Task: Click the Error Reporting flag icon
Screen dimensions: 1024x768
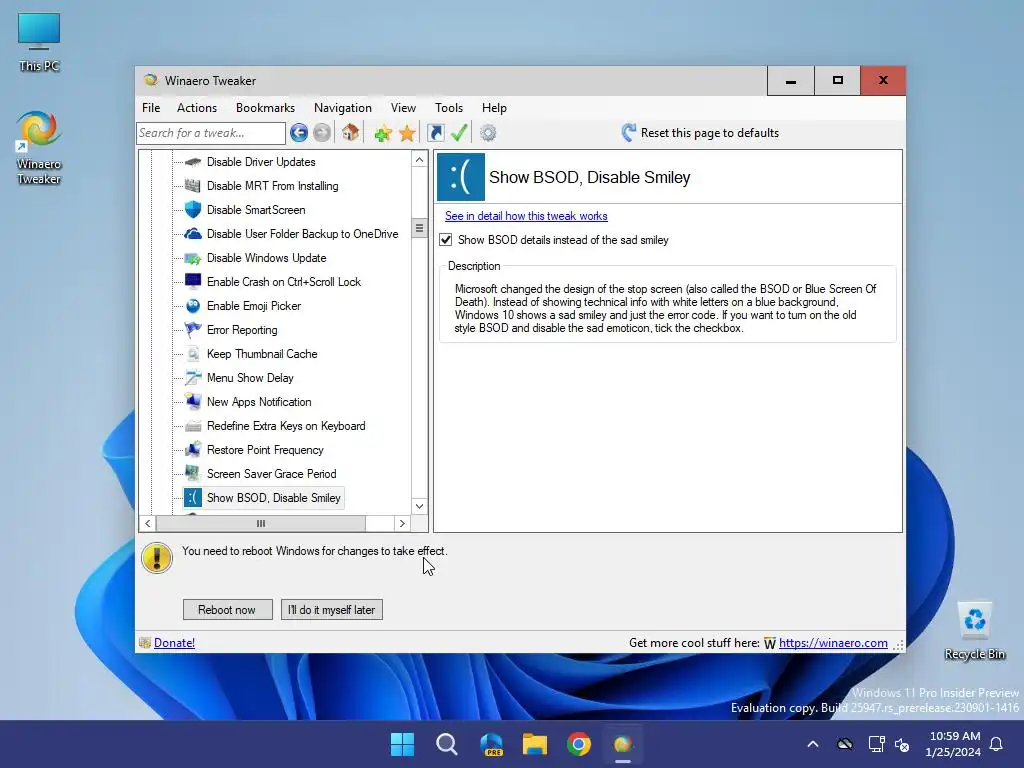Action: 193,330
